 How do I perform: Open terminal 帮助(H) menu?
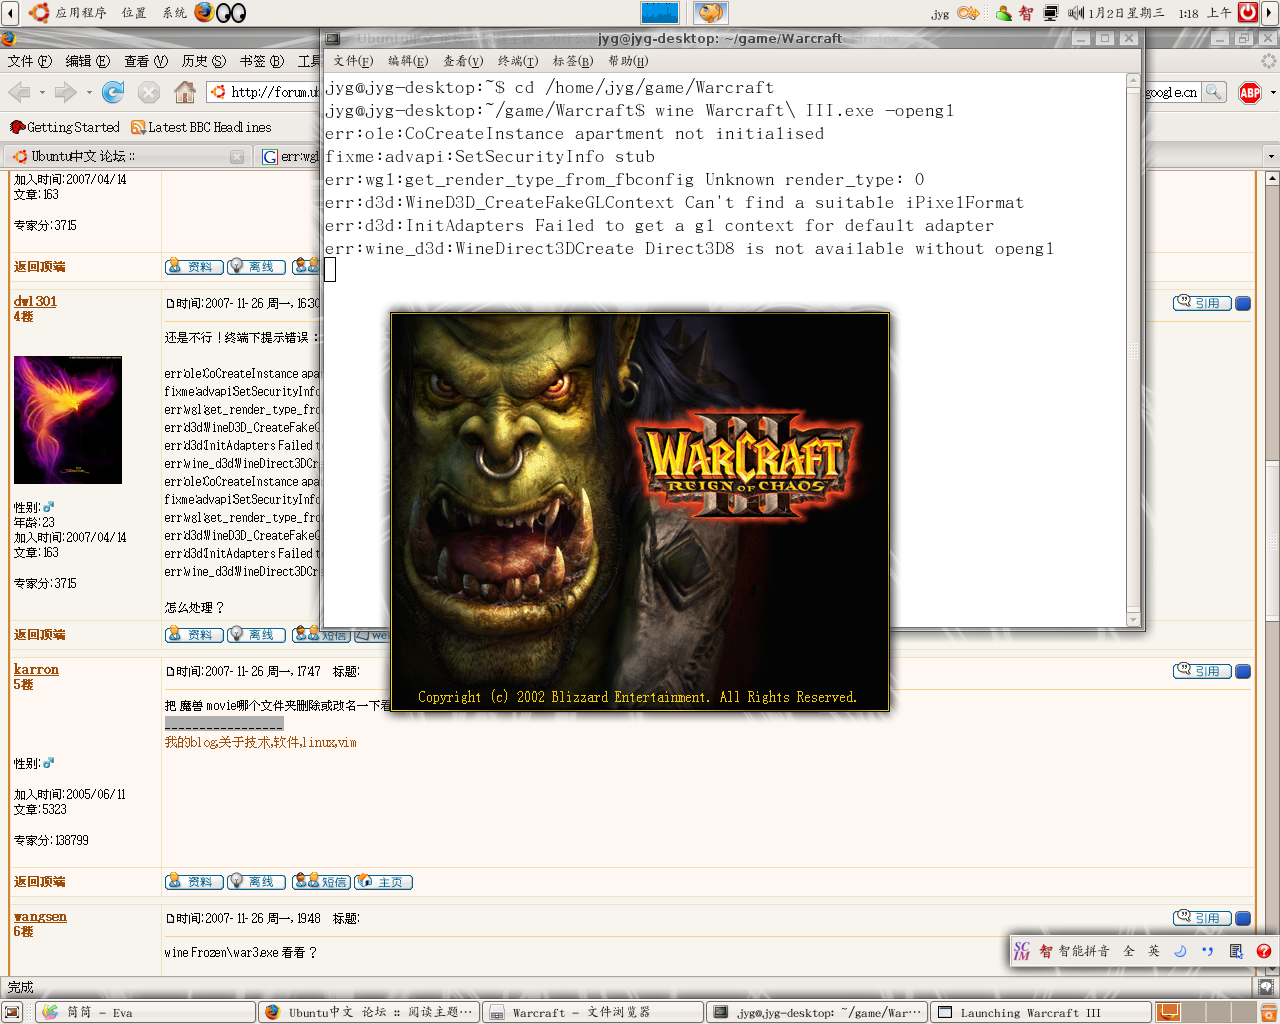tap(628, 61)
